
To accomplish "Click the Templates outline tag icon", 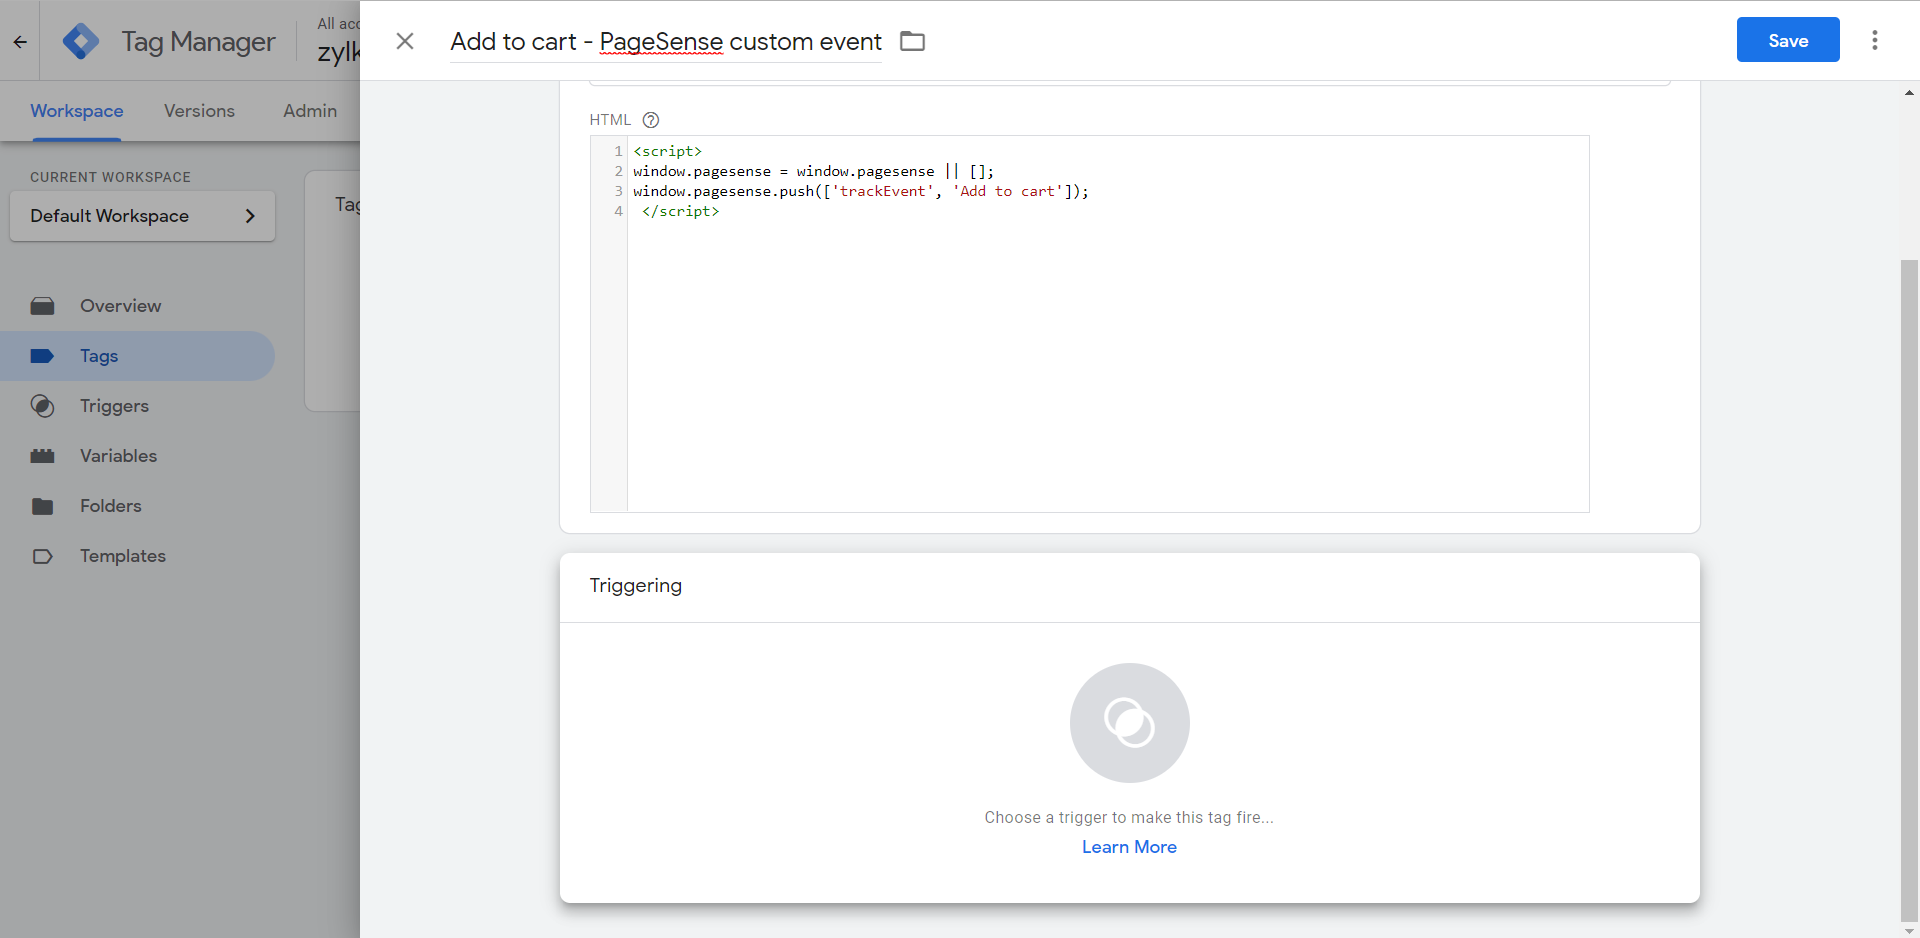I will 42,556.
